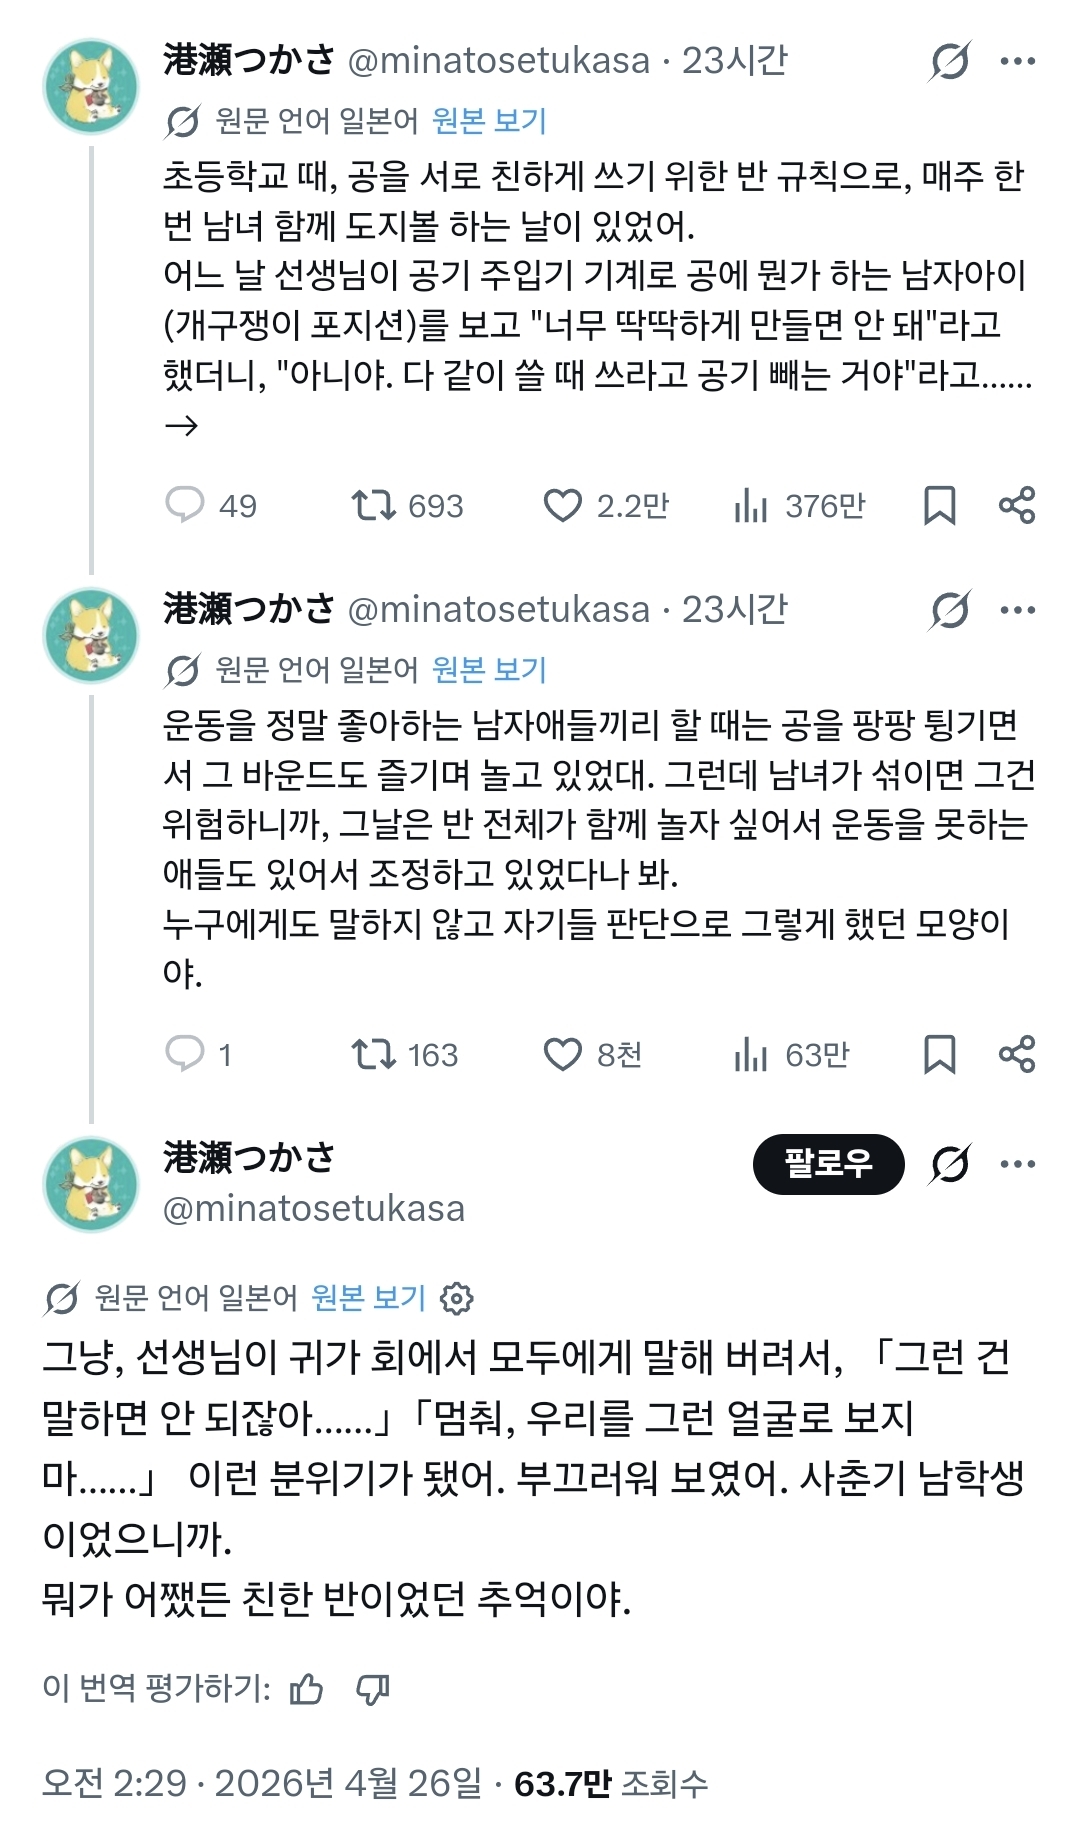
Task: Share the second tweet
Action: tap(1017, 1054)
